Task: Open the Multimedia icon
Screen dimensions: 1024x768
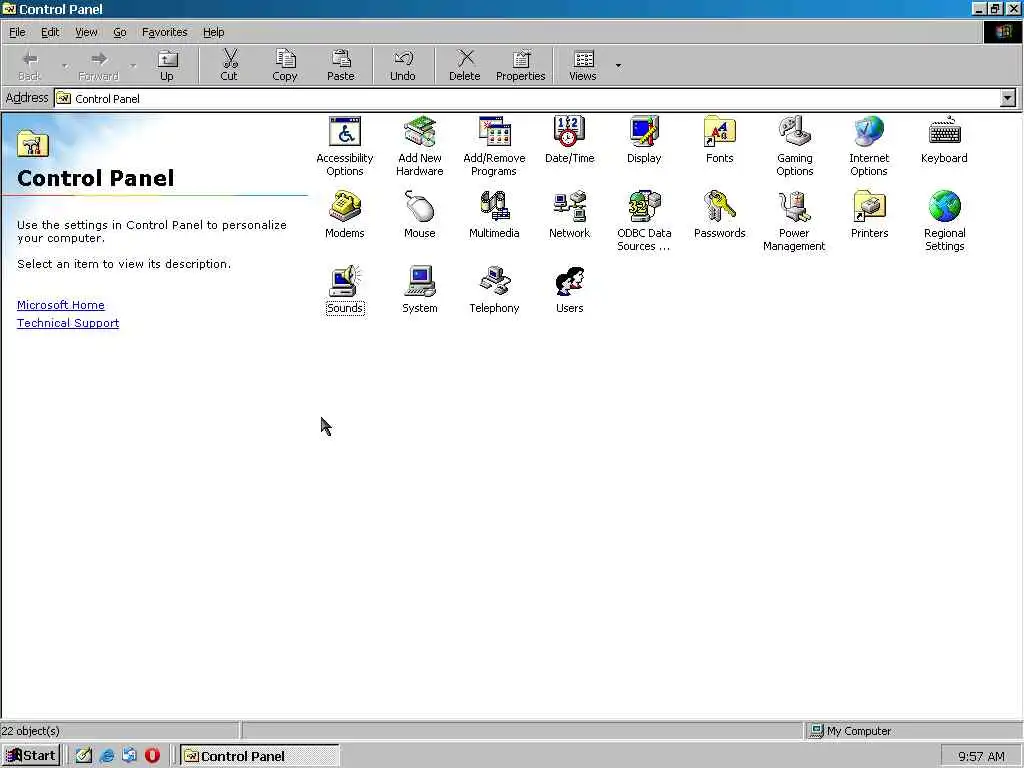Action: point(494,207)
